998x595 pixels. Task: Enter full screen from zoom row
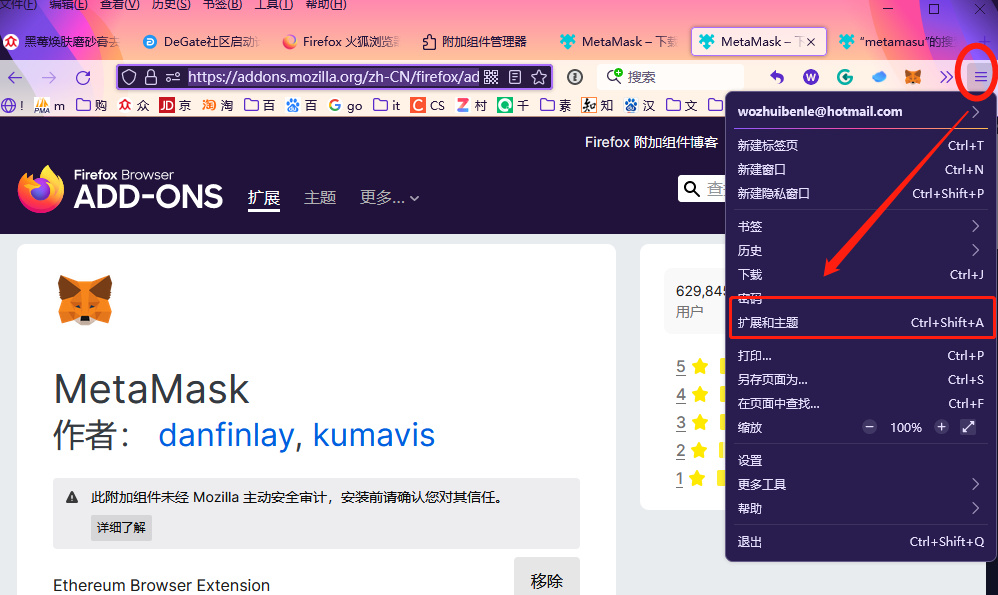pyautogui.click(x=968, y=427)
